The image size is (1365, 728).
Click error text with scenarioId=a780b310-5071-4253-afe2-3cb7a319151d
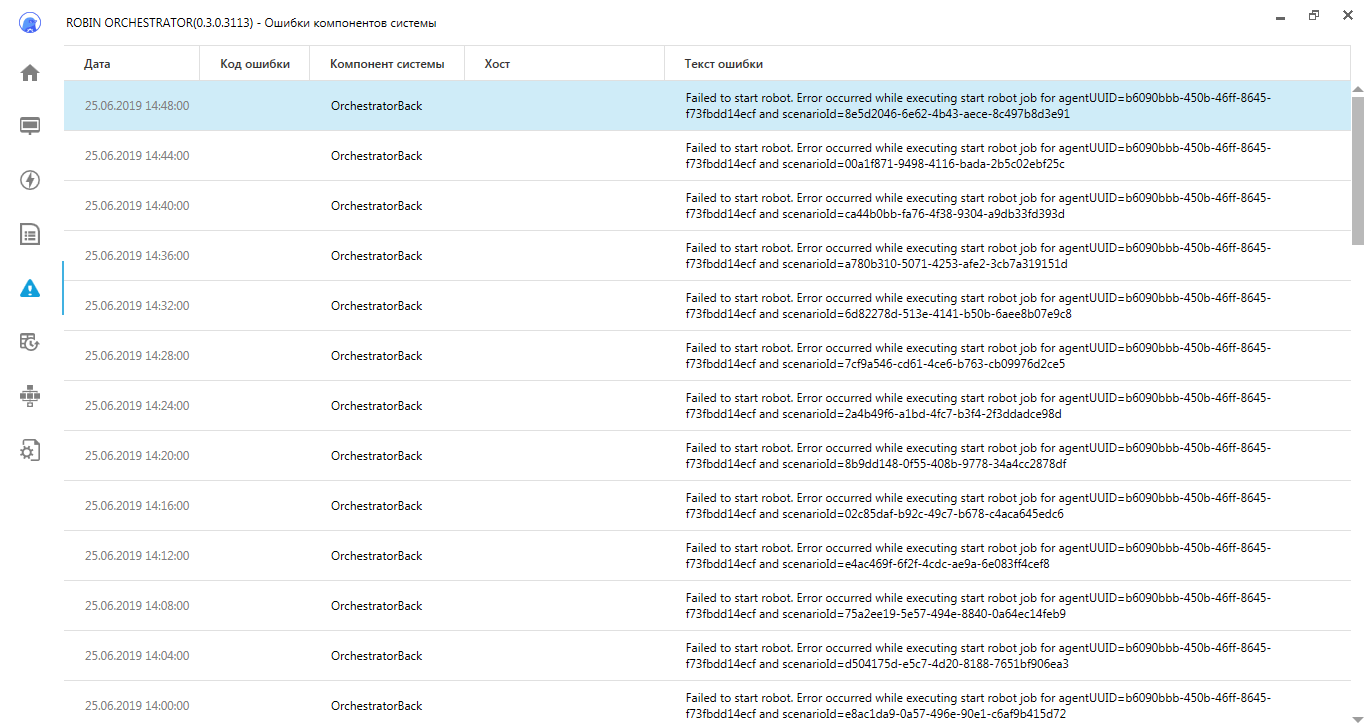coord(979,256)
